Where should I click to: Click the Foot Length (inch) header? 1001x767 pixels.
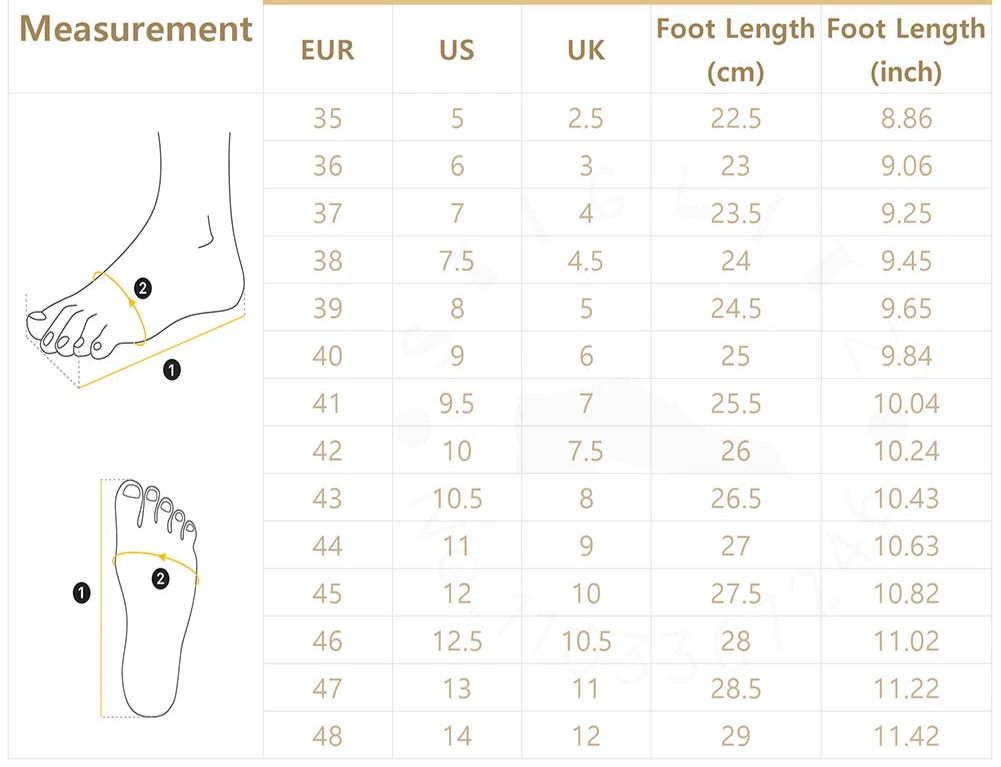pos(906,50)
